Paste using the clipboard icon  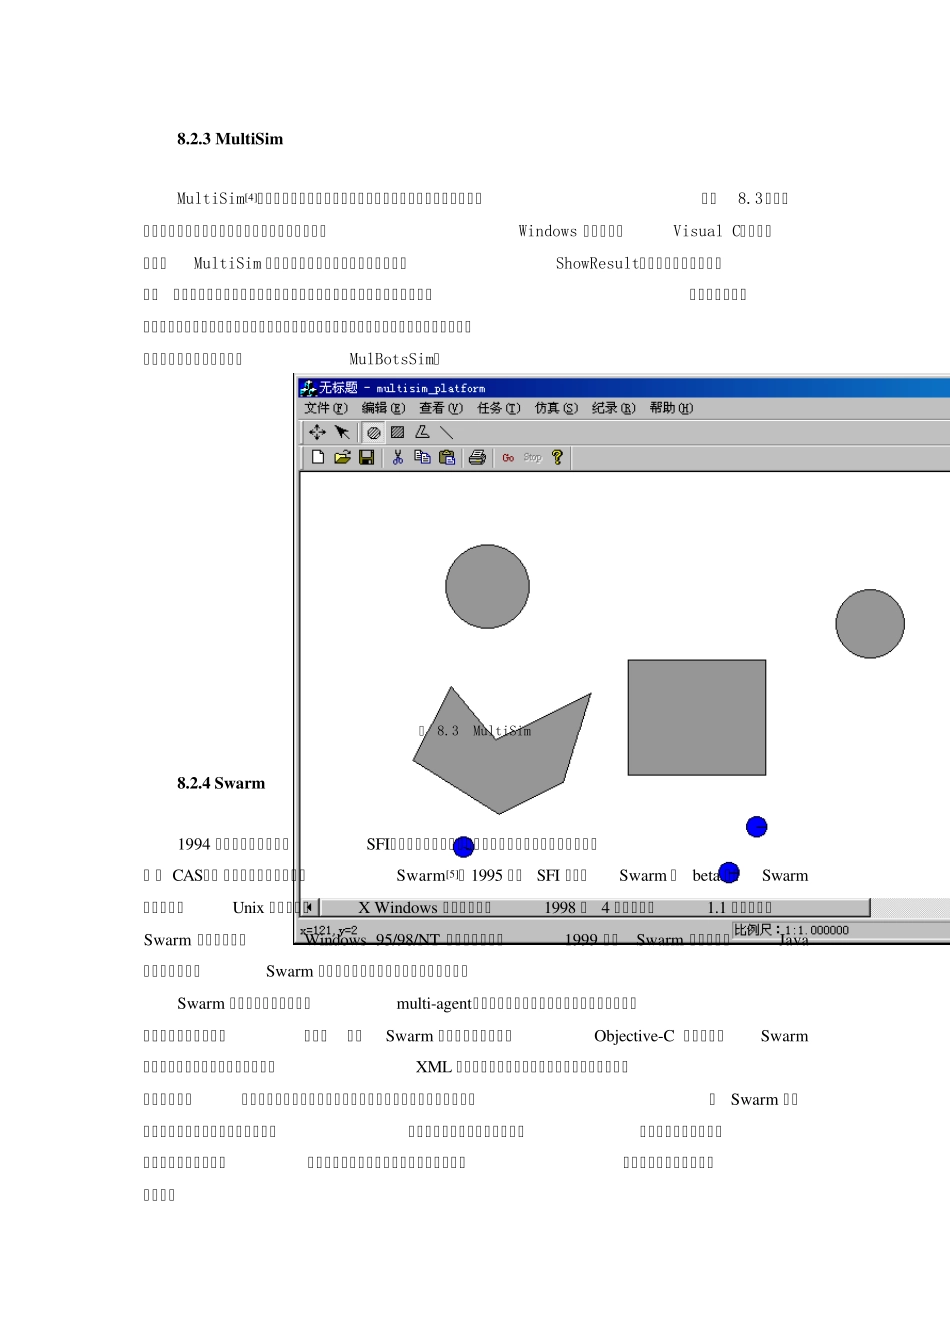pos(447,457)
